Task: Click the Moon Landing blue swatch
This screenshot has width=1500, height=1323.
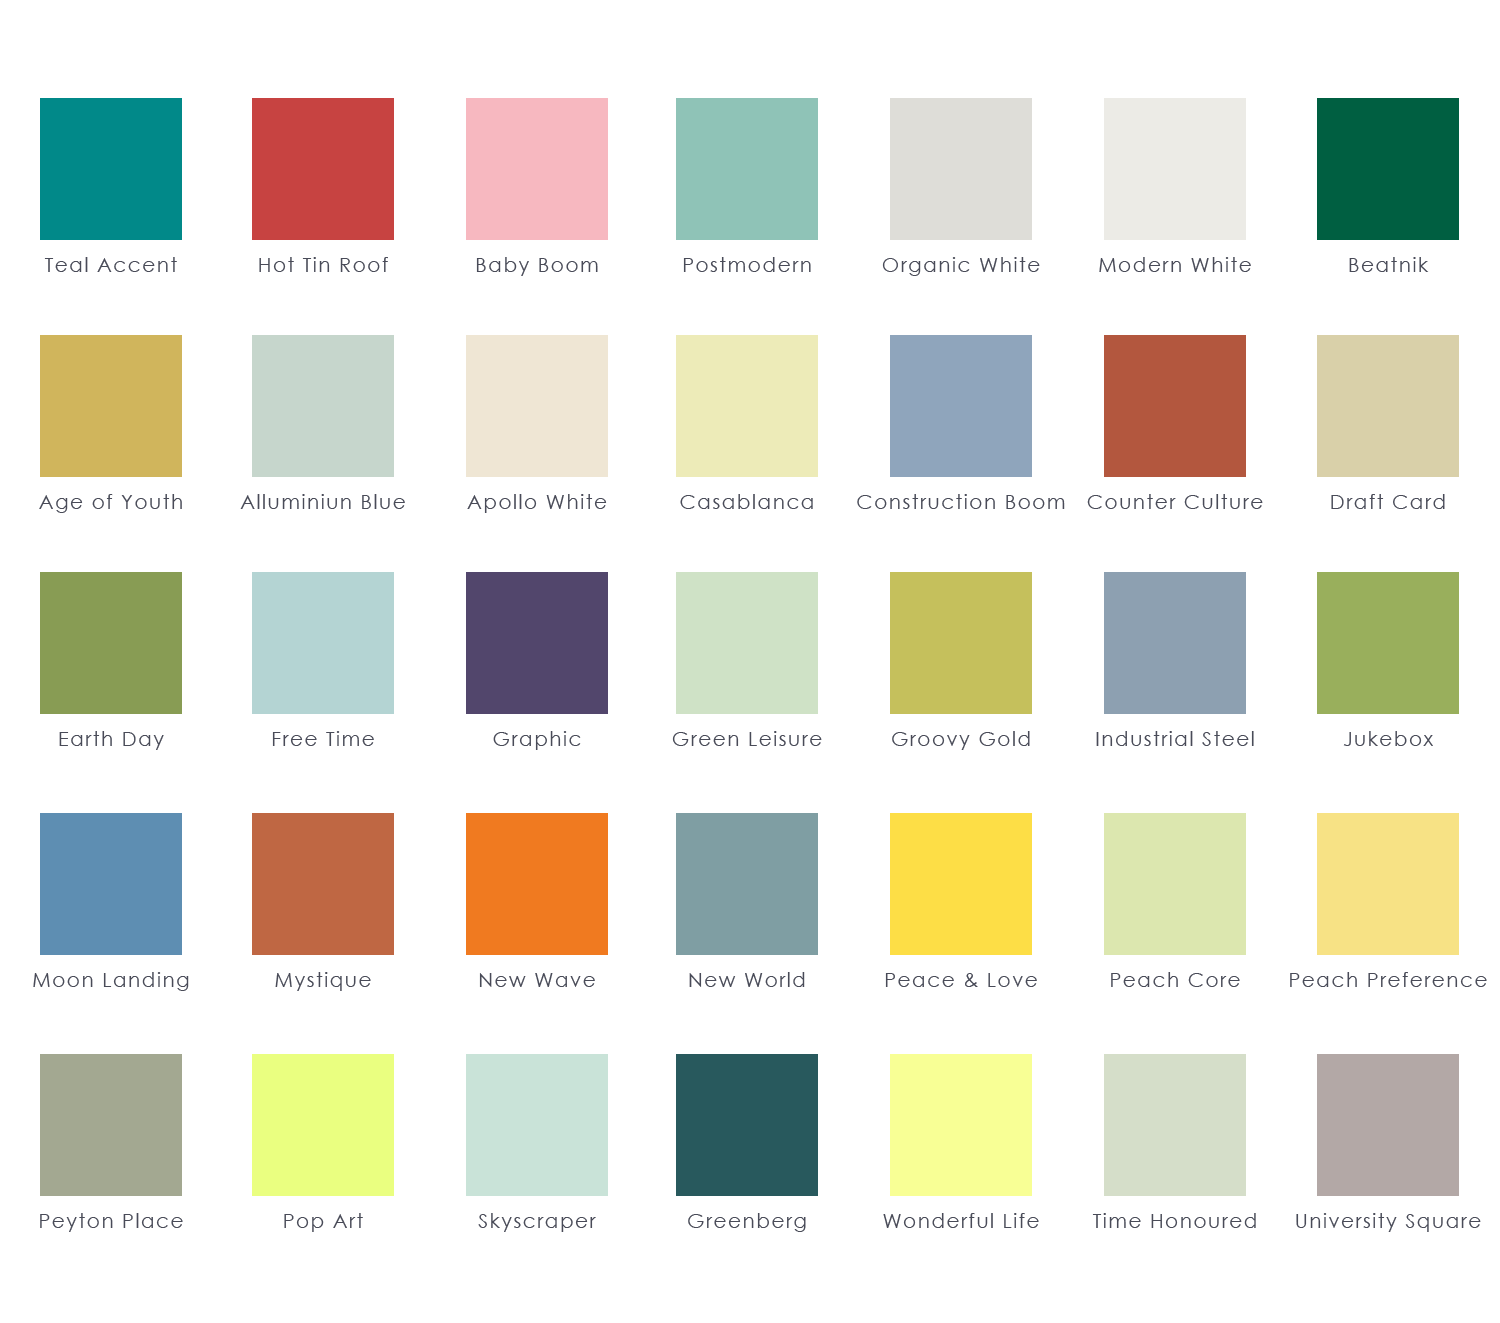Action: pos(111,884)
